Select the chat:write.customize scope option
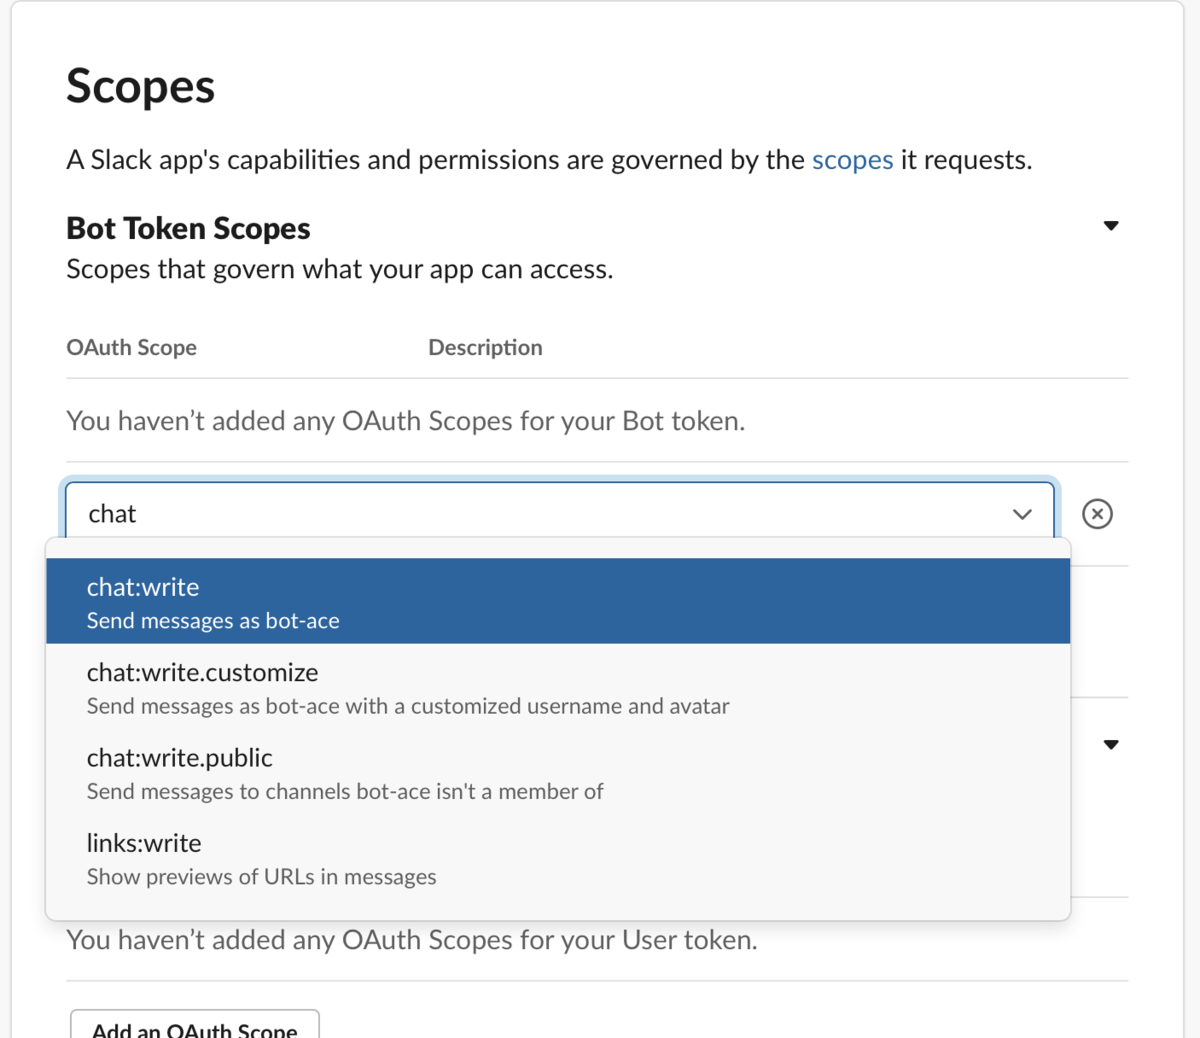Viewport: 1200px width, 1038px height. click(x=558, y=688)
